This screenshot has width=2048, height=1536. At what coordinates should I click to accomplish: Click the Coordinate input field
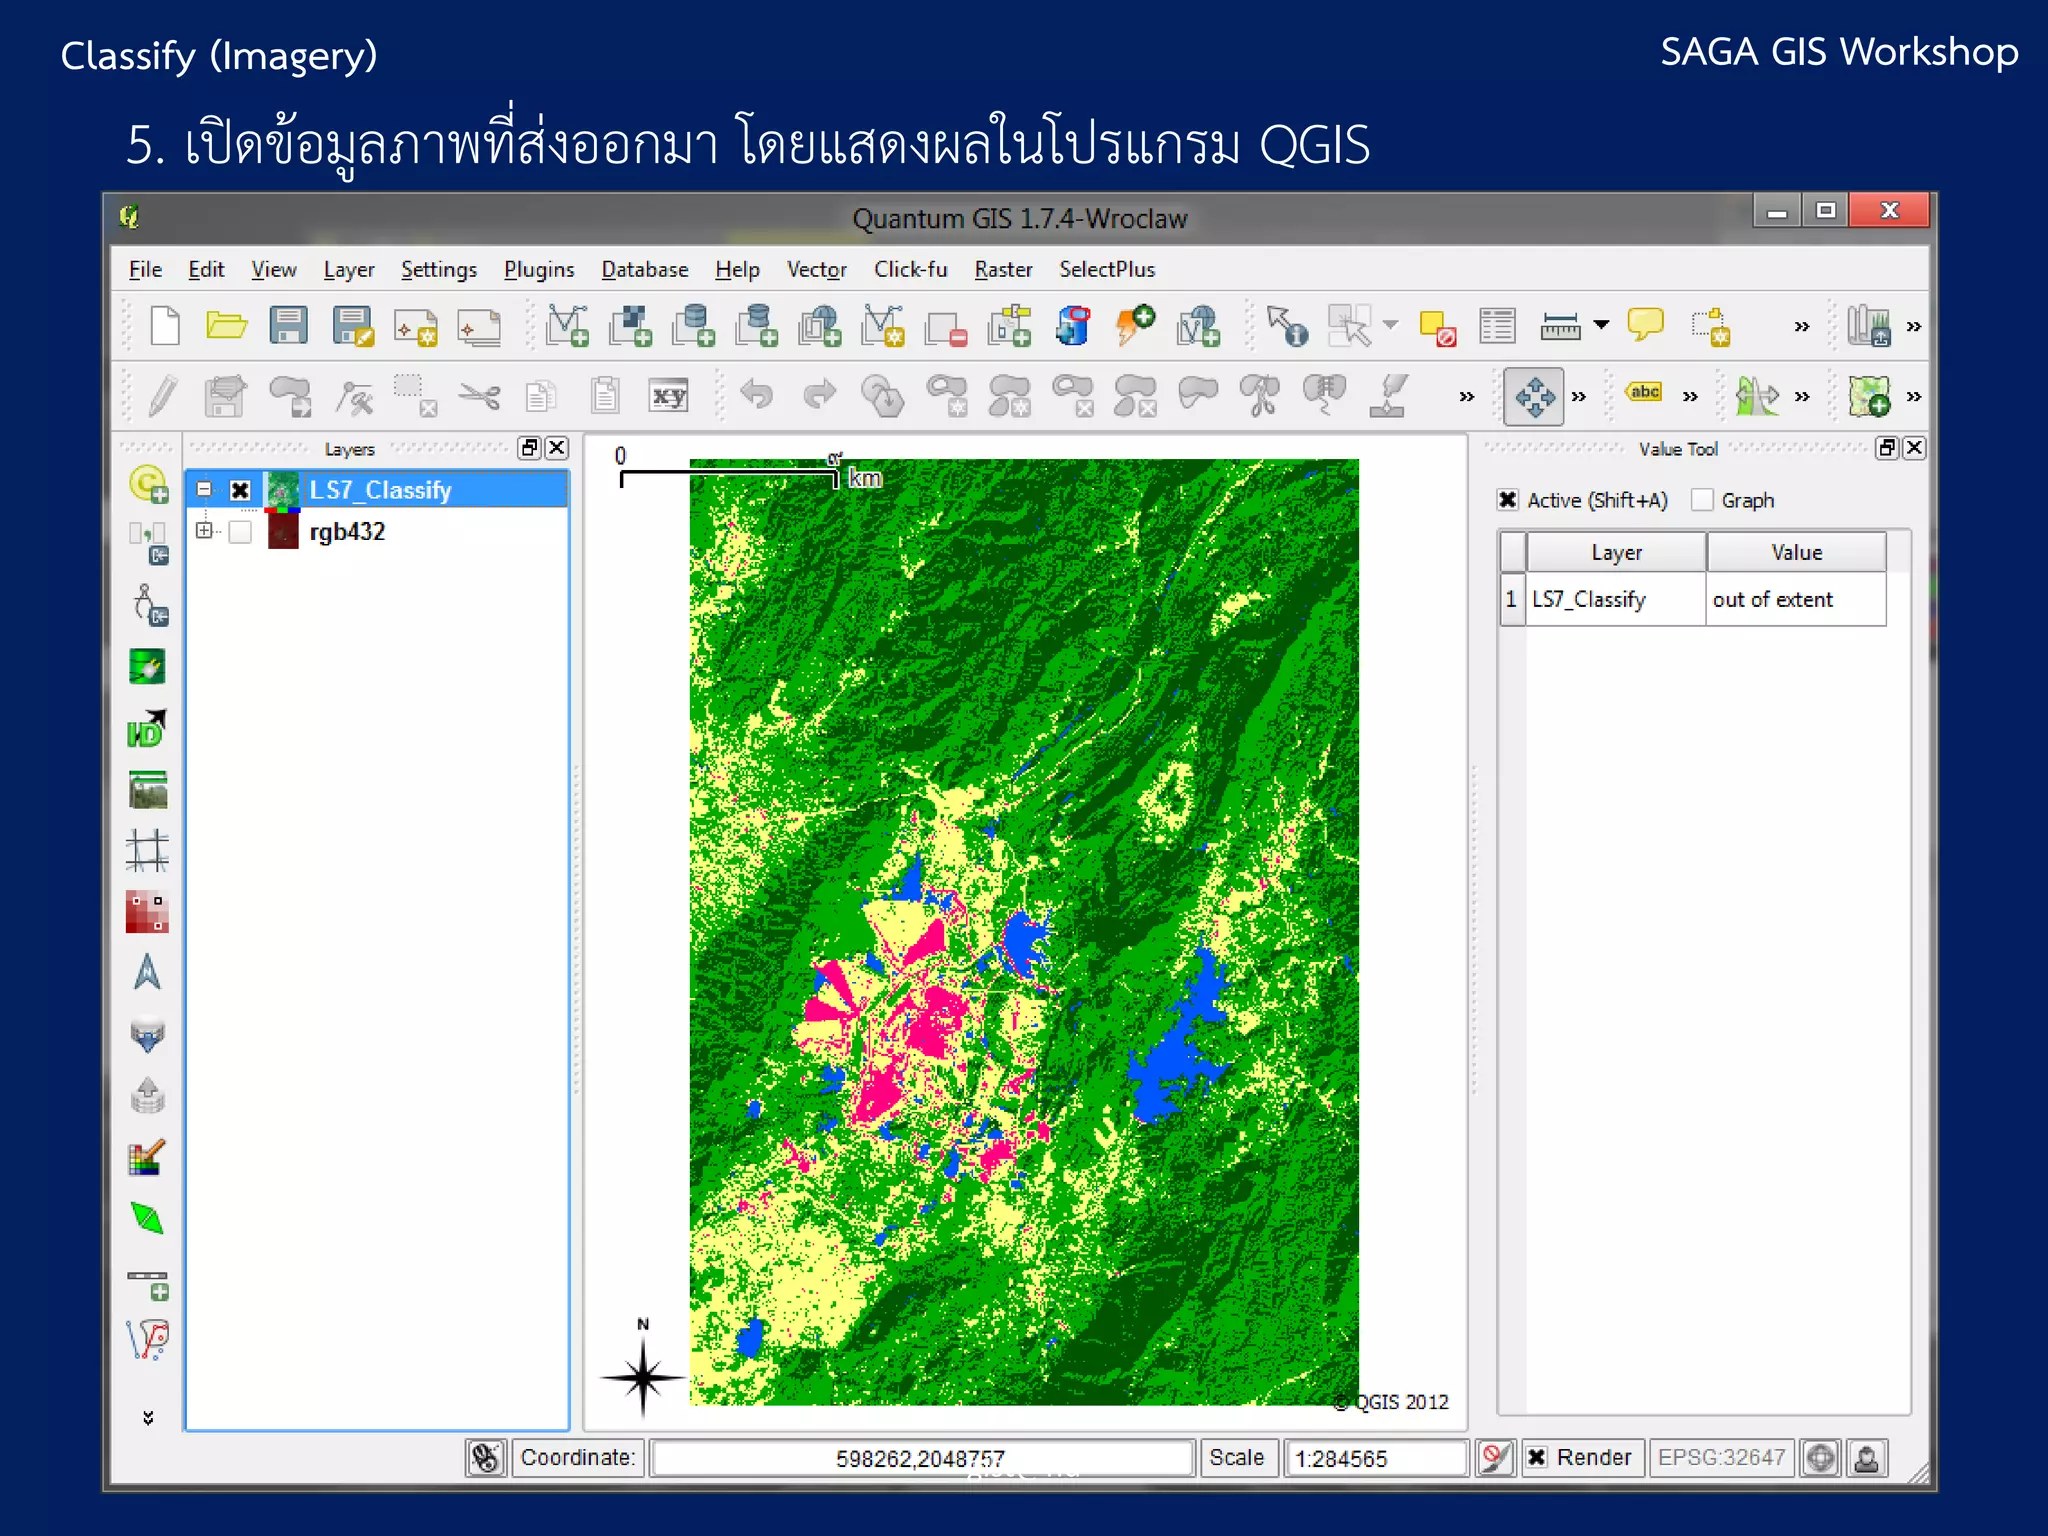pos(921,1458)
